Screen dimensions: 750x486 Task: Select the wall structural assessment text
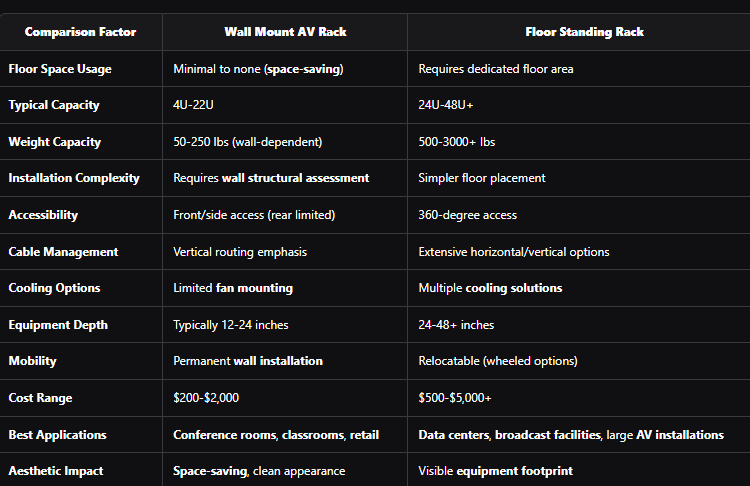295,178
